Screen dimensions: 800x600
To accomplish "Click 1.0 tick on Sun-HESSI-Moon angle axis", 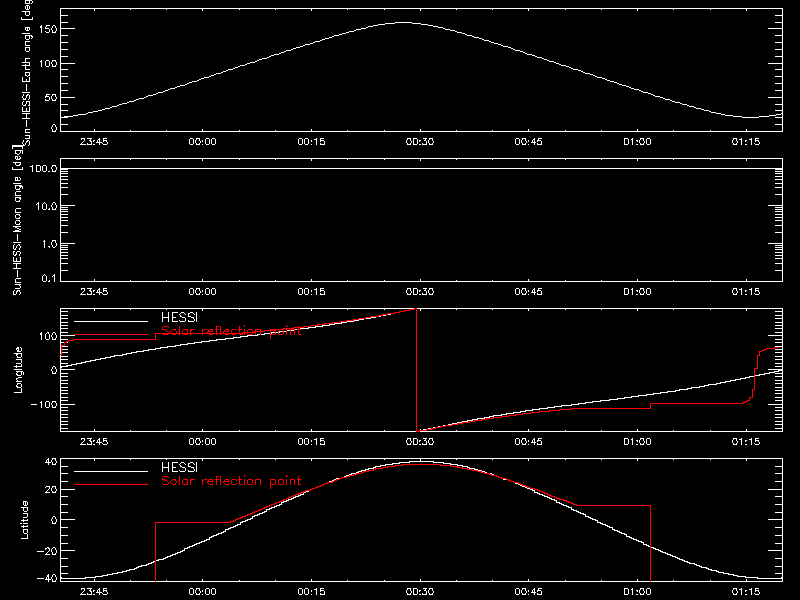I will 49,244.
